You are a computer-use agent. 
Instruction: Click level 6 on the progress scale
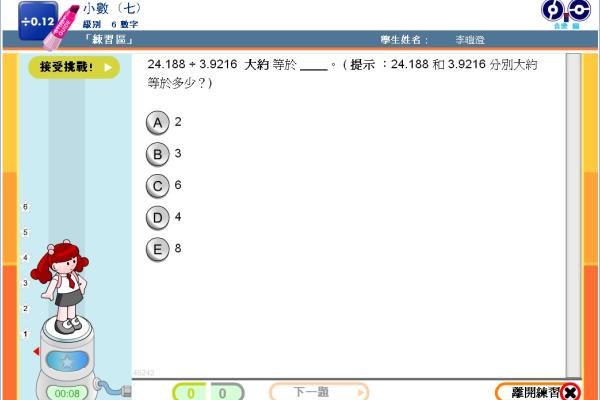coord(26,207)
